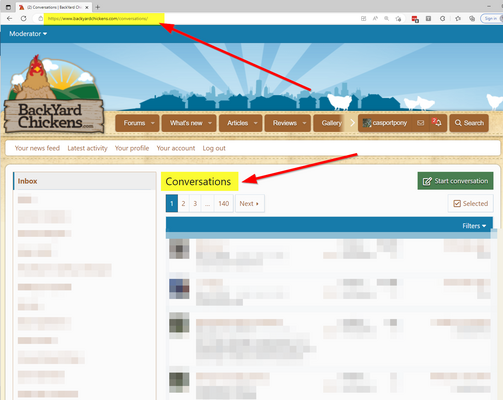This screenshot has height=400, width=503.
Task: Click the Log out link
Action: 214,148
